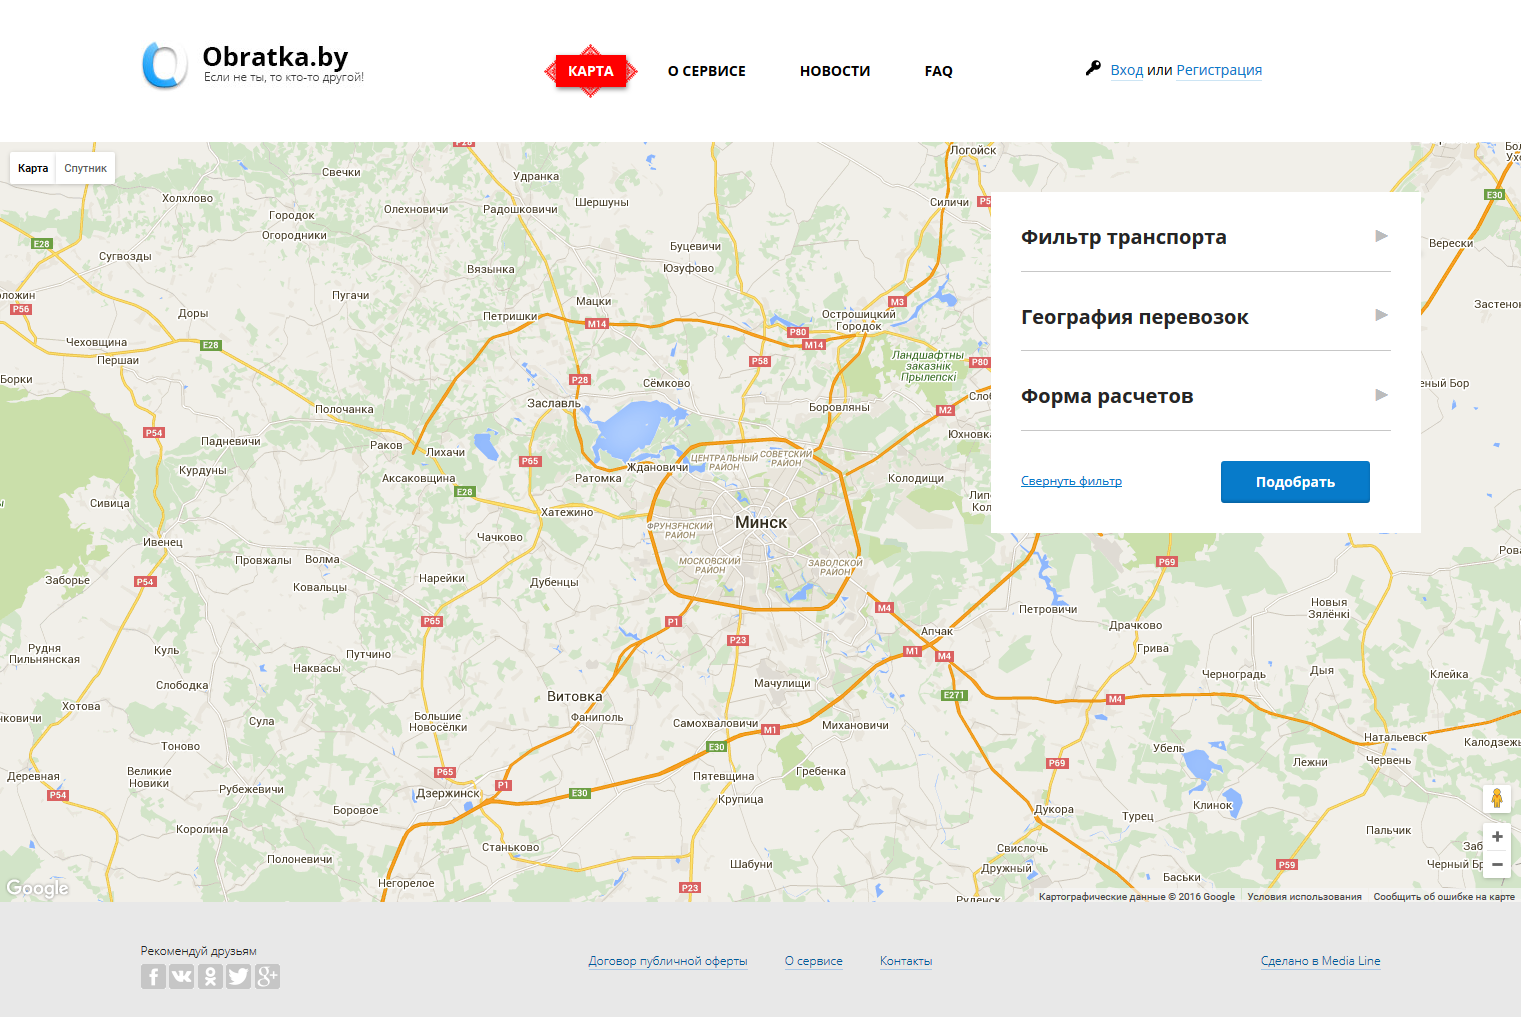Zoom out the map with minus
The image size is (1521, 1017).
click(1496, 864)
